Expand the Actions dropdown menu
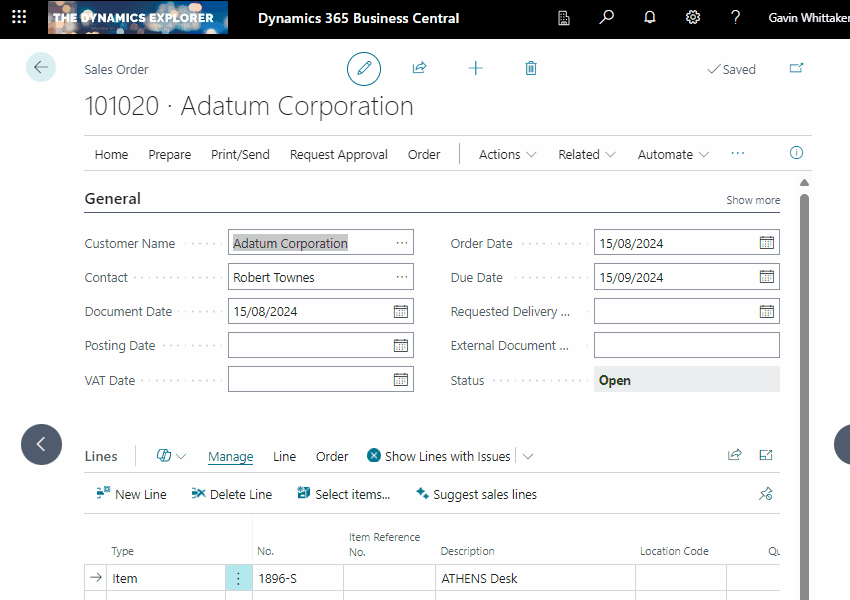The image size is (850, 600). (507, 154)
